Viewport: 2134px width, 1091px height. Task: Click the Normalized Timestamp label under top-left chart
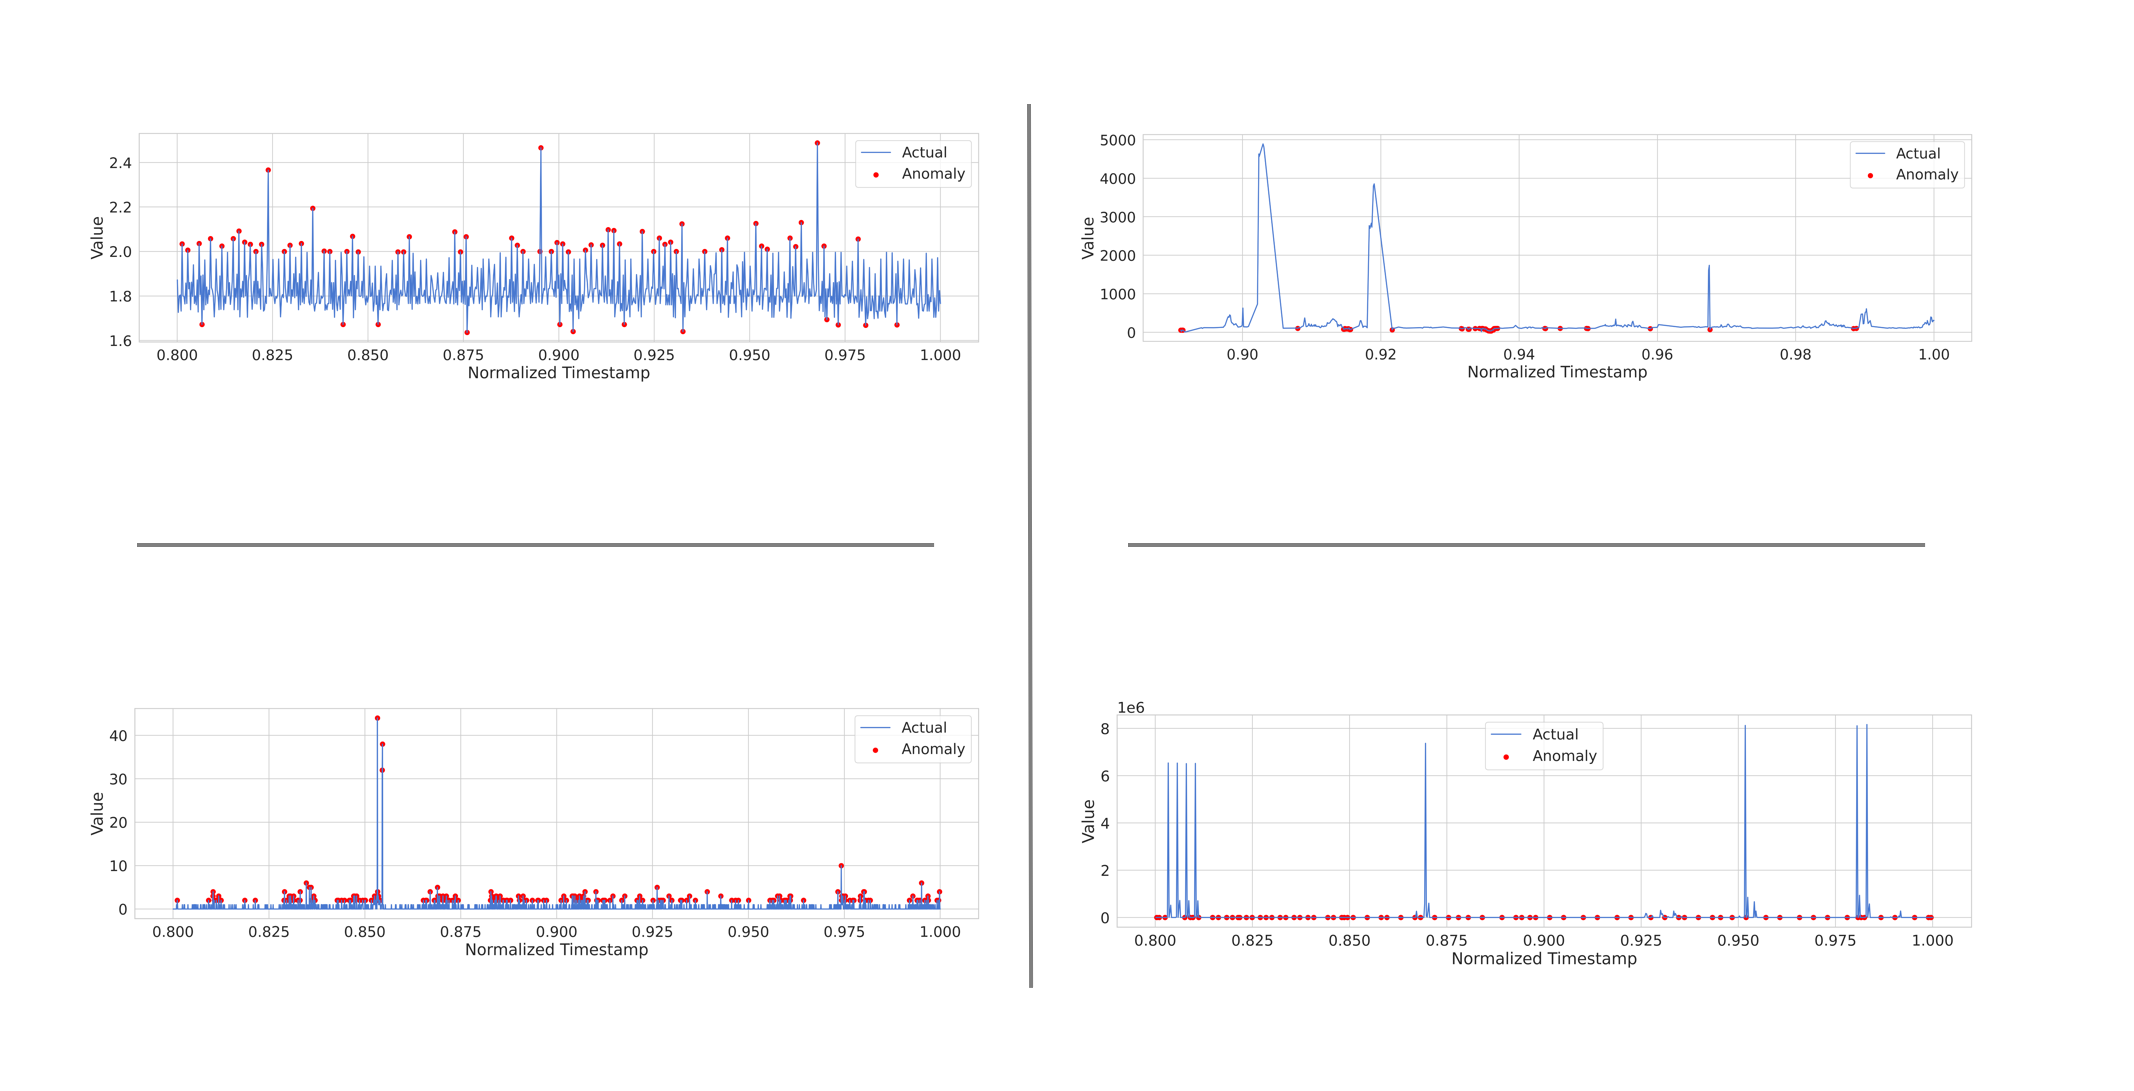[558, 373]
